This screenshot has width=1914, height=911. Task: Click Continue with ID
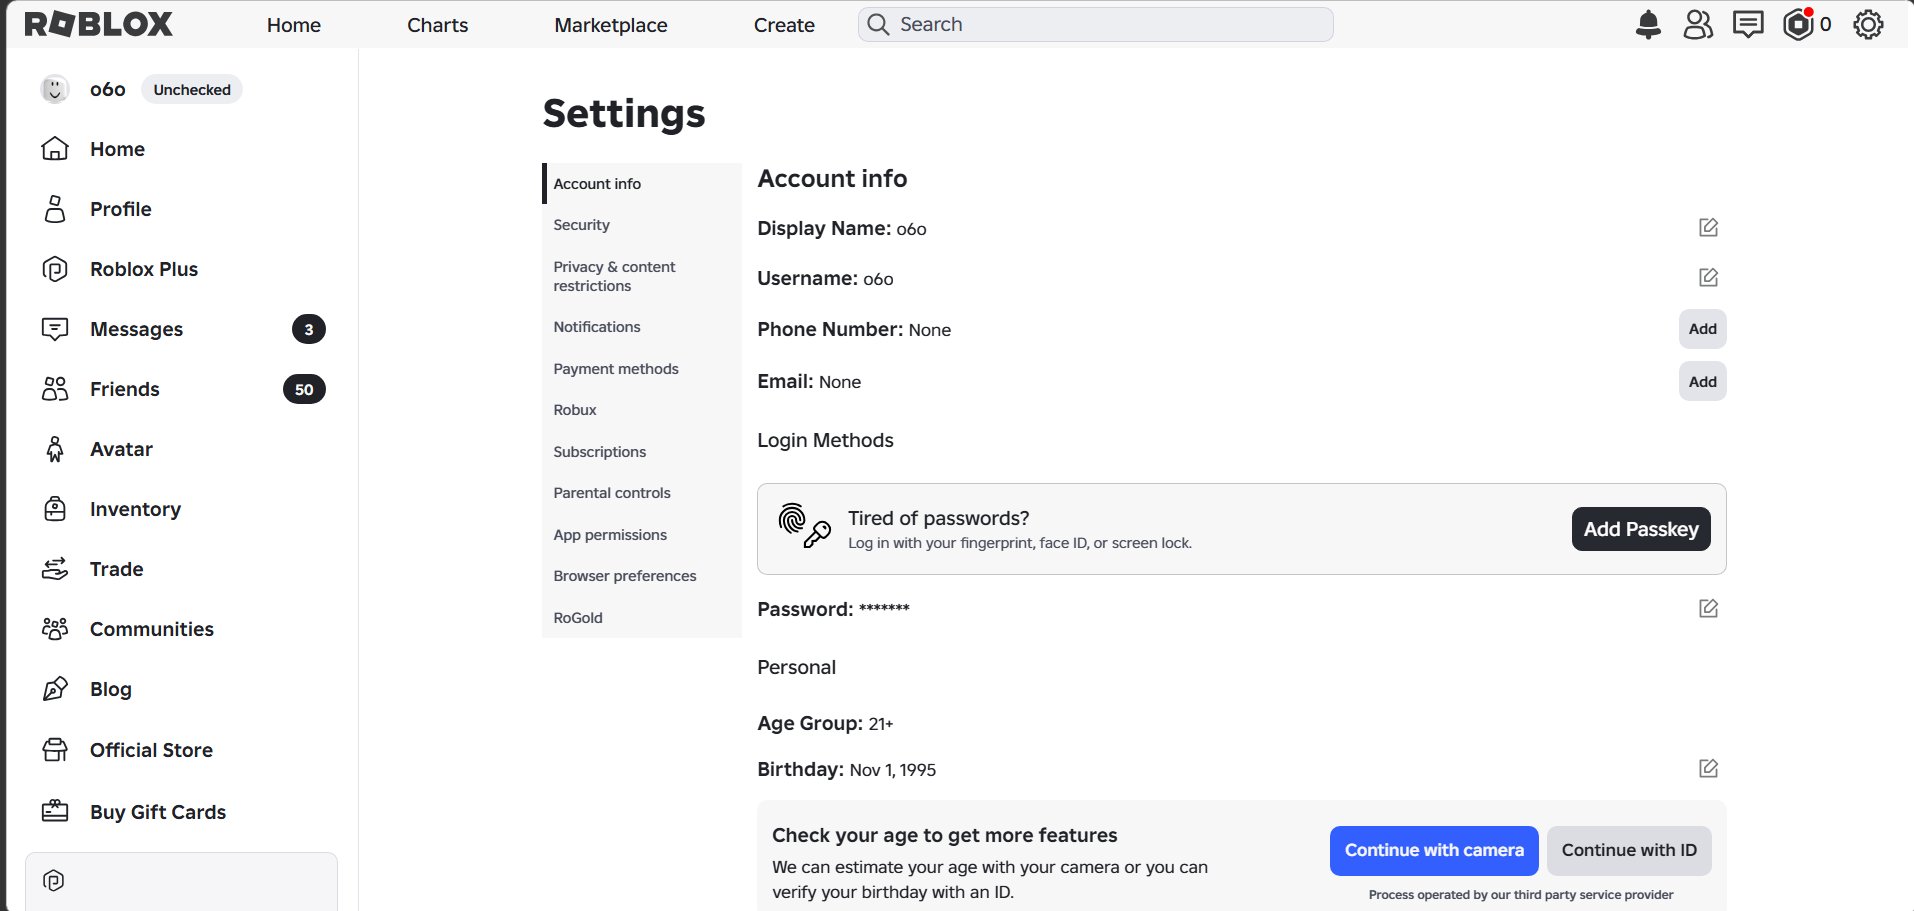[x=1629, y=850]
